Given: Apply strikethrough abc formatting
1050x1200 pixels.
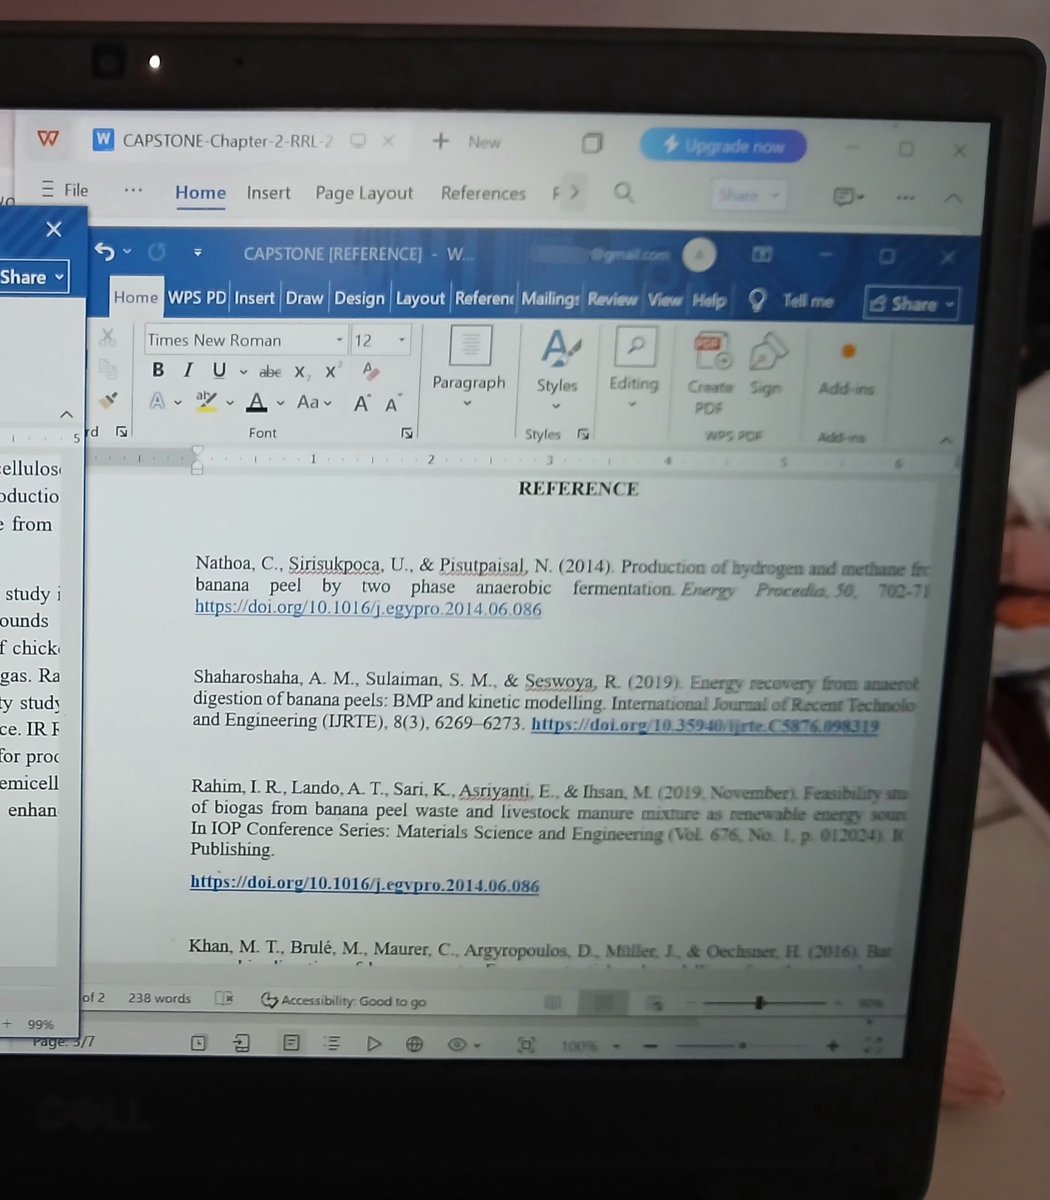Looking at the screenshot, I should (x=270, y=371).
